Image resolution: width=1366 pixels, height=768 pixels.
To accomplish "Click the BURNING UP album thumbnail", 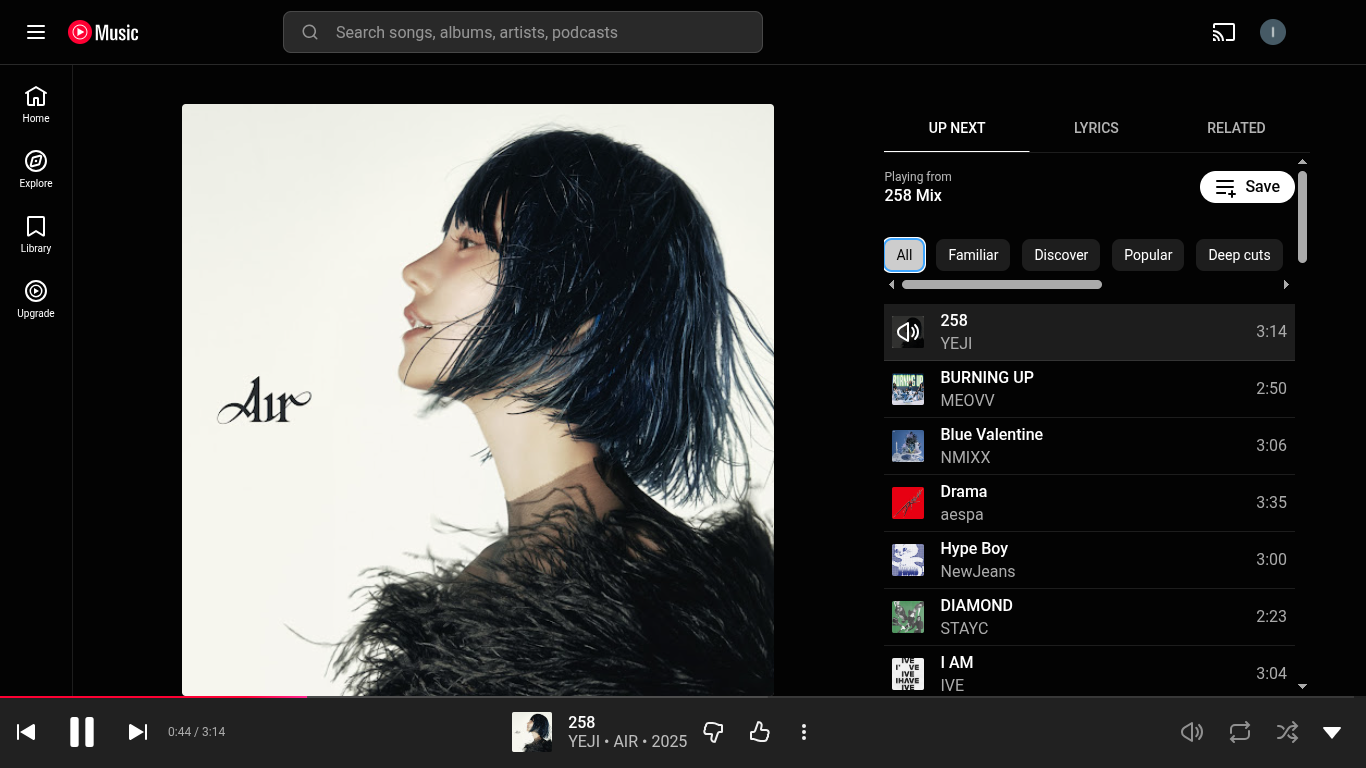I will click(x=908, y=389).
